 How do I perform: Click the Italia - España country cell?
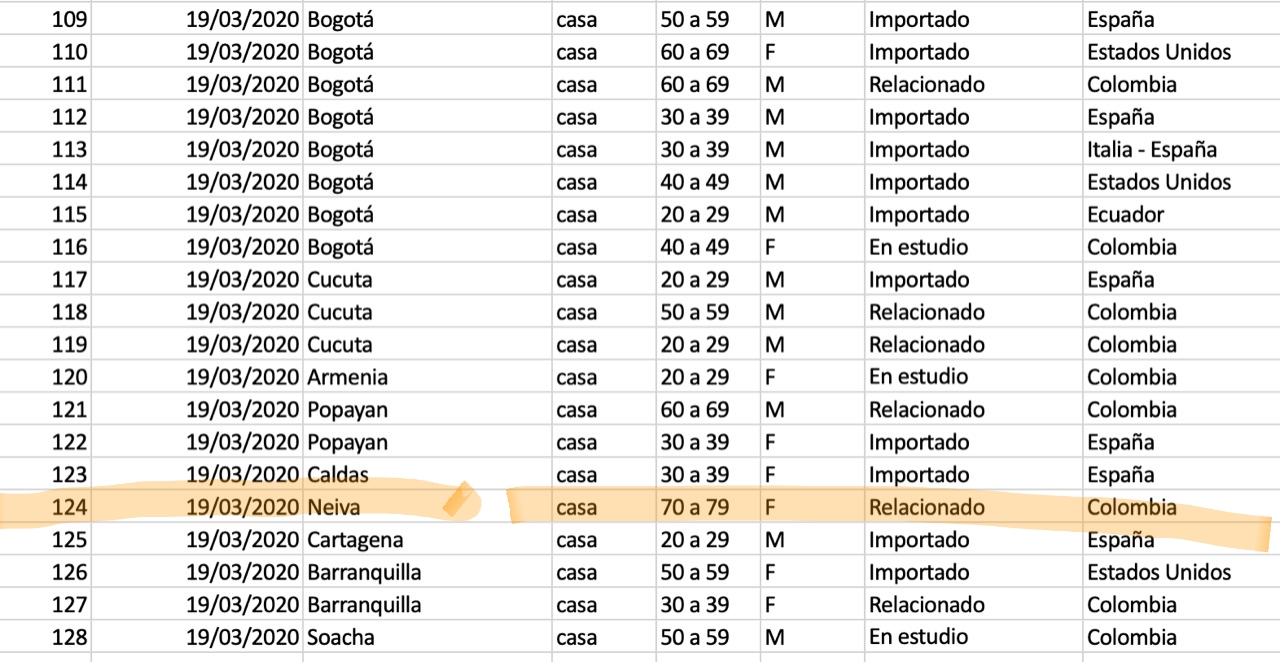click(1181, 149)
